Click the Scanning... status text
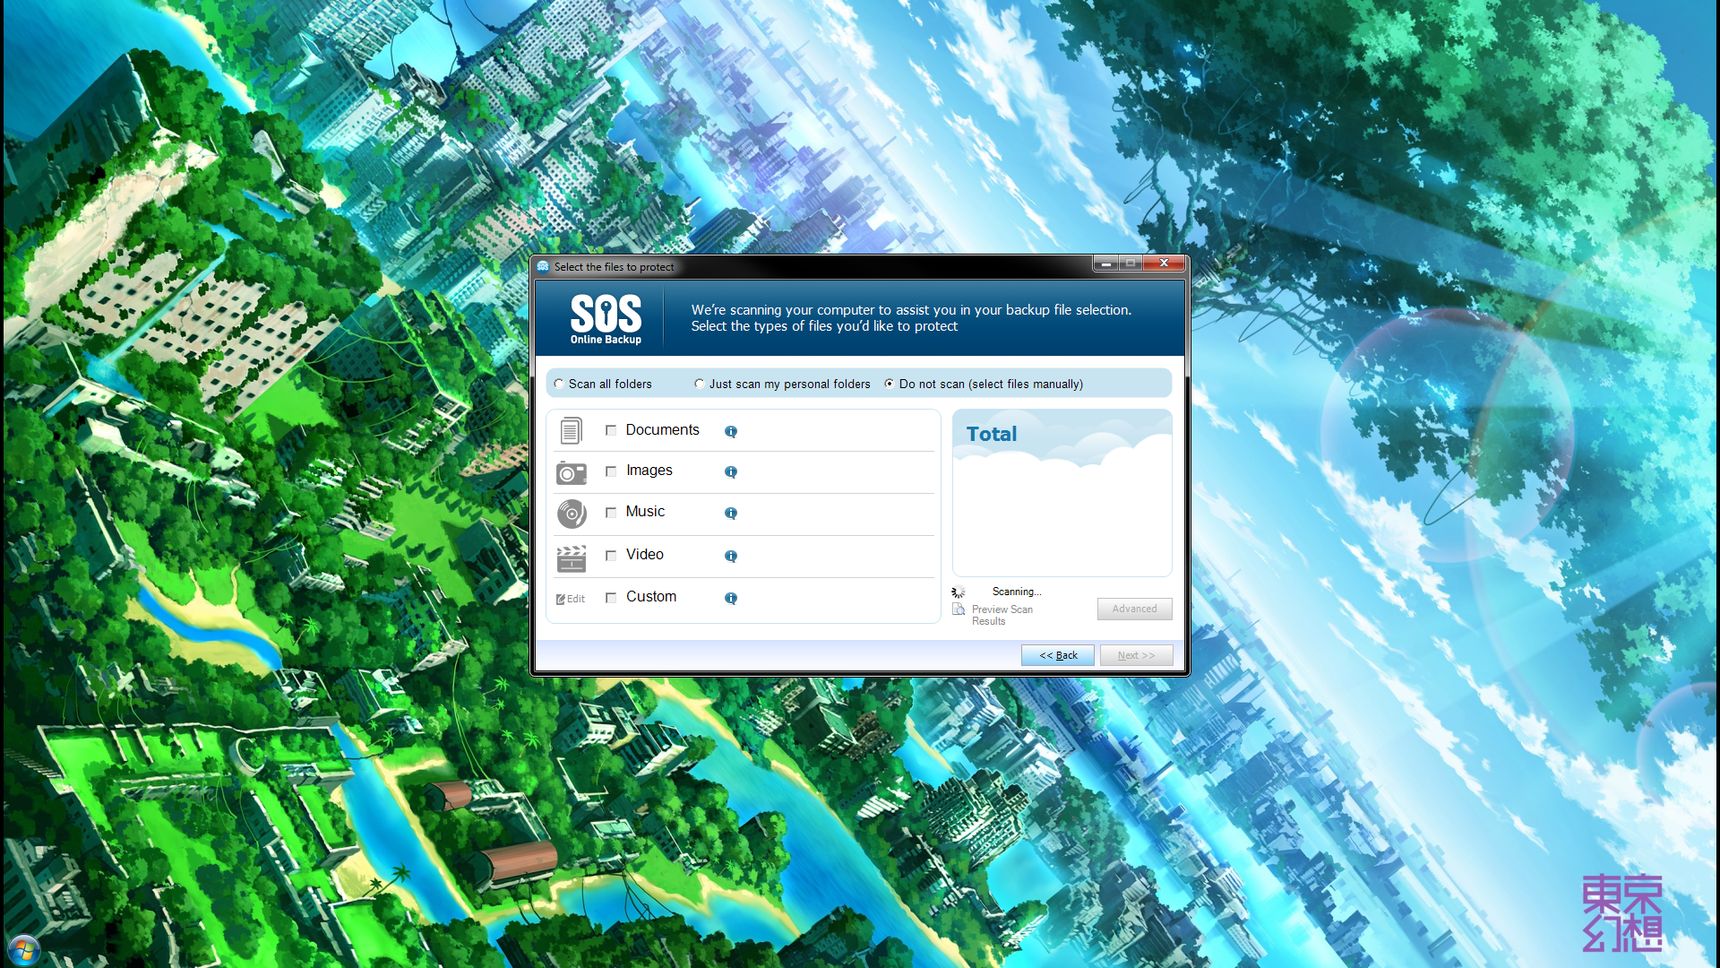This screenshot has height=968, width=1720. (1016, 592)
